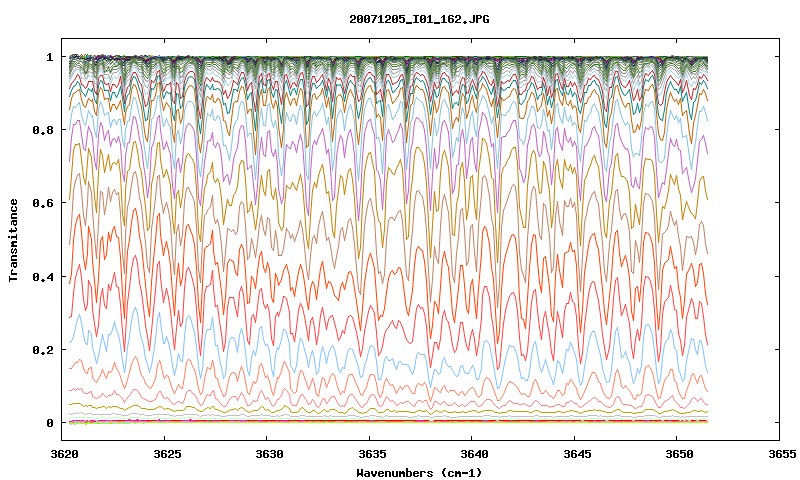Click the plot title 20071205_I01_162.JPG
Viewport: 800px width, 480px height.
click(x=419, y=19)
